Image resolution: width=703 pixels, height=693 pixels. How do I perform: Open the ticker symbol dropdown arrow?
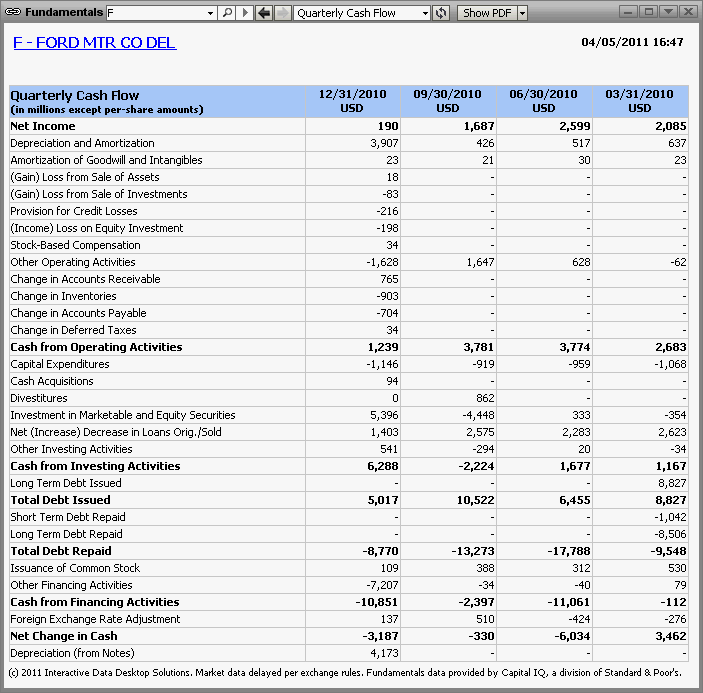(210, 13)
